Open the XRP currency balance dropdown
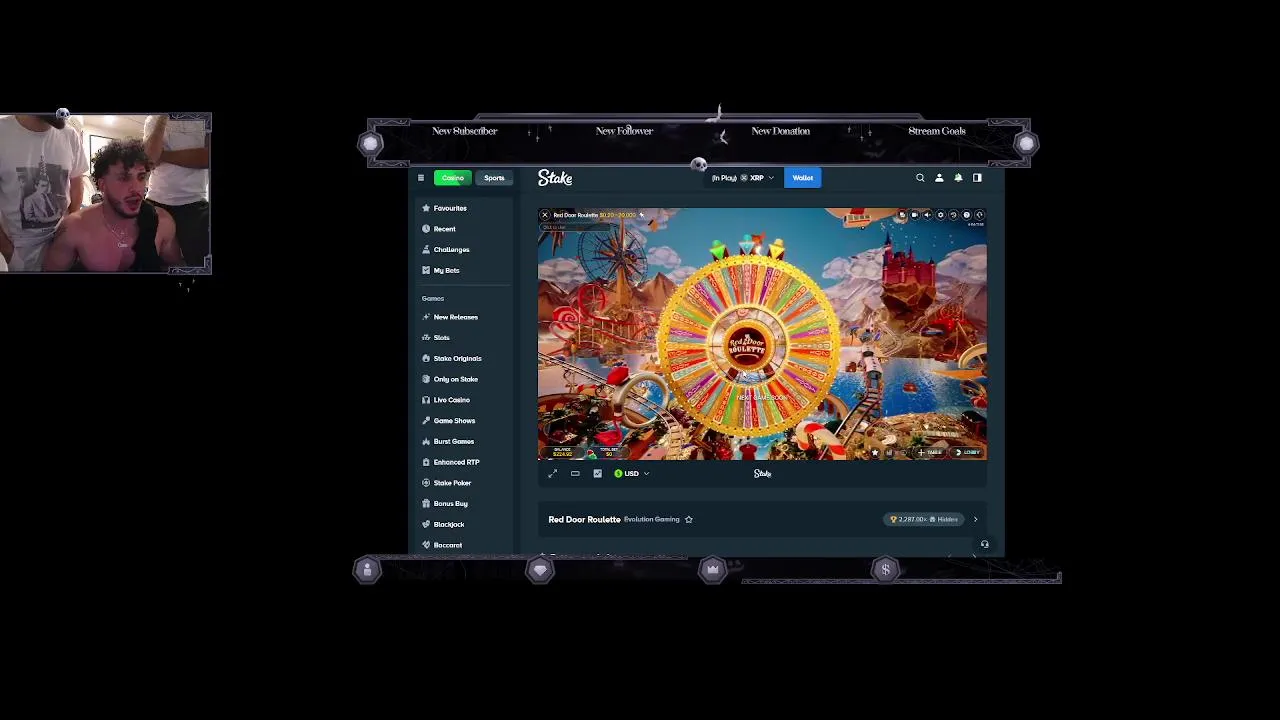 coord(742,178)
